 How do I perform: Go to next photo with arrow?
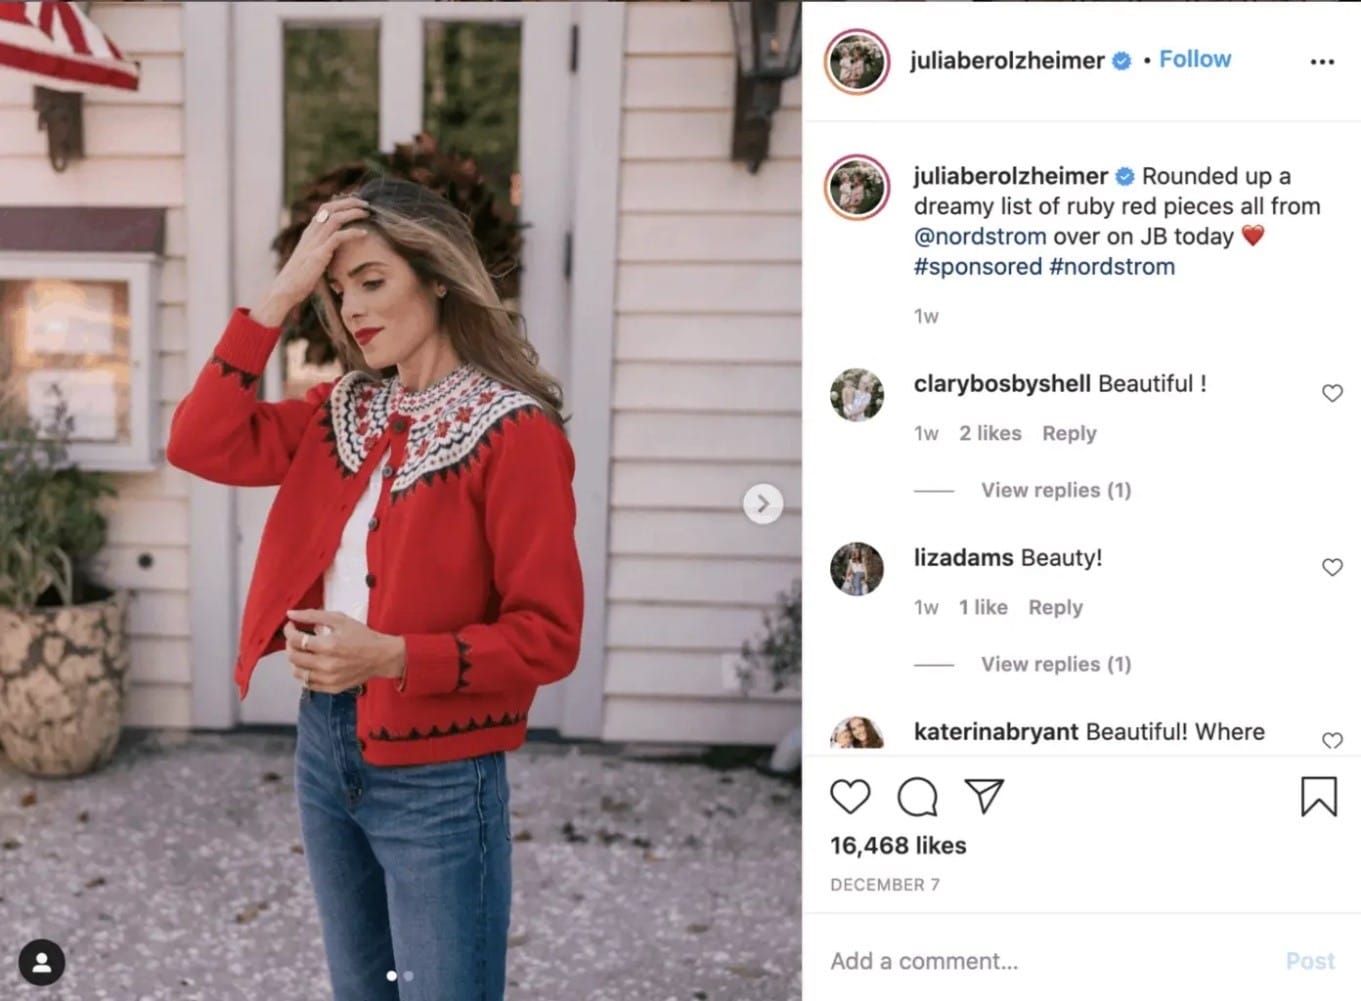763,503
